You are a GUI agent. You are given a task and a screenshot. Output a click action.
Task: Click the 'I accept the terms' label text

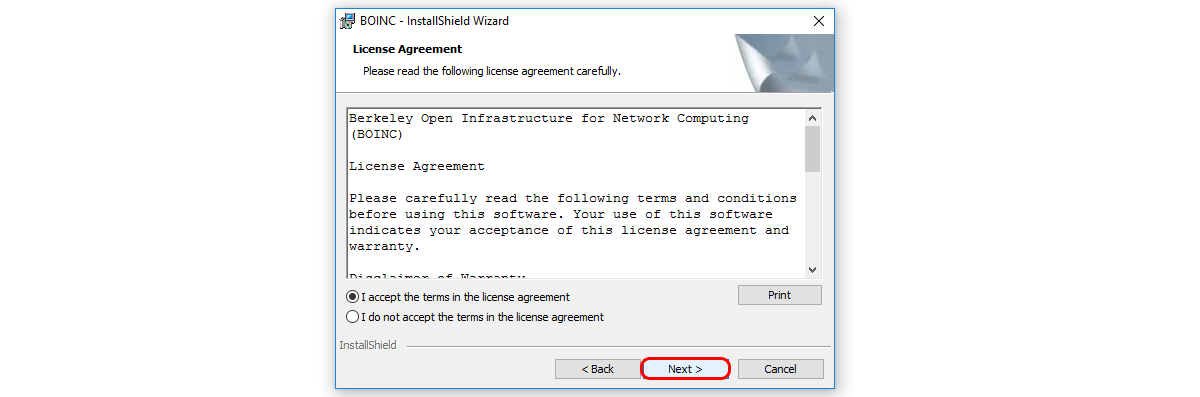(466, 297)
